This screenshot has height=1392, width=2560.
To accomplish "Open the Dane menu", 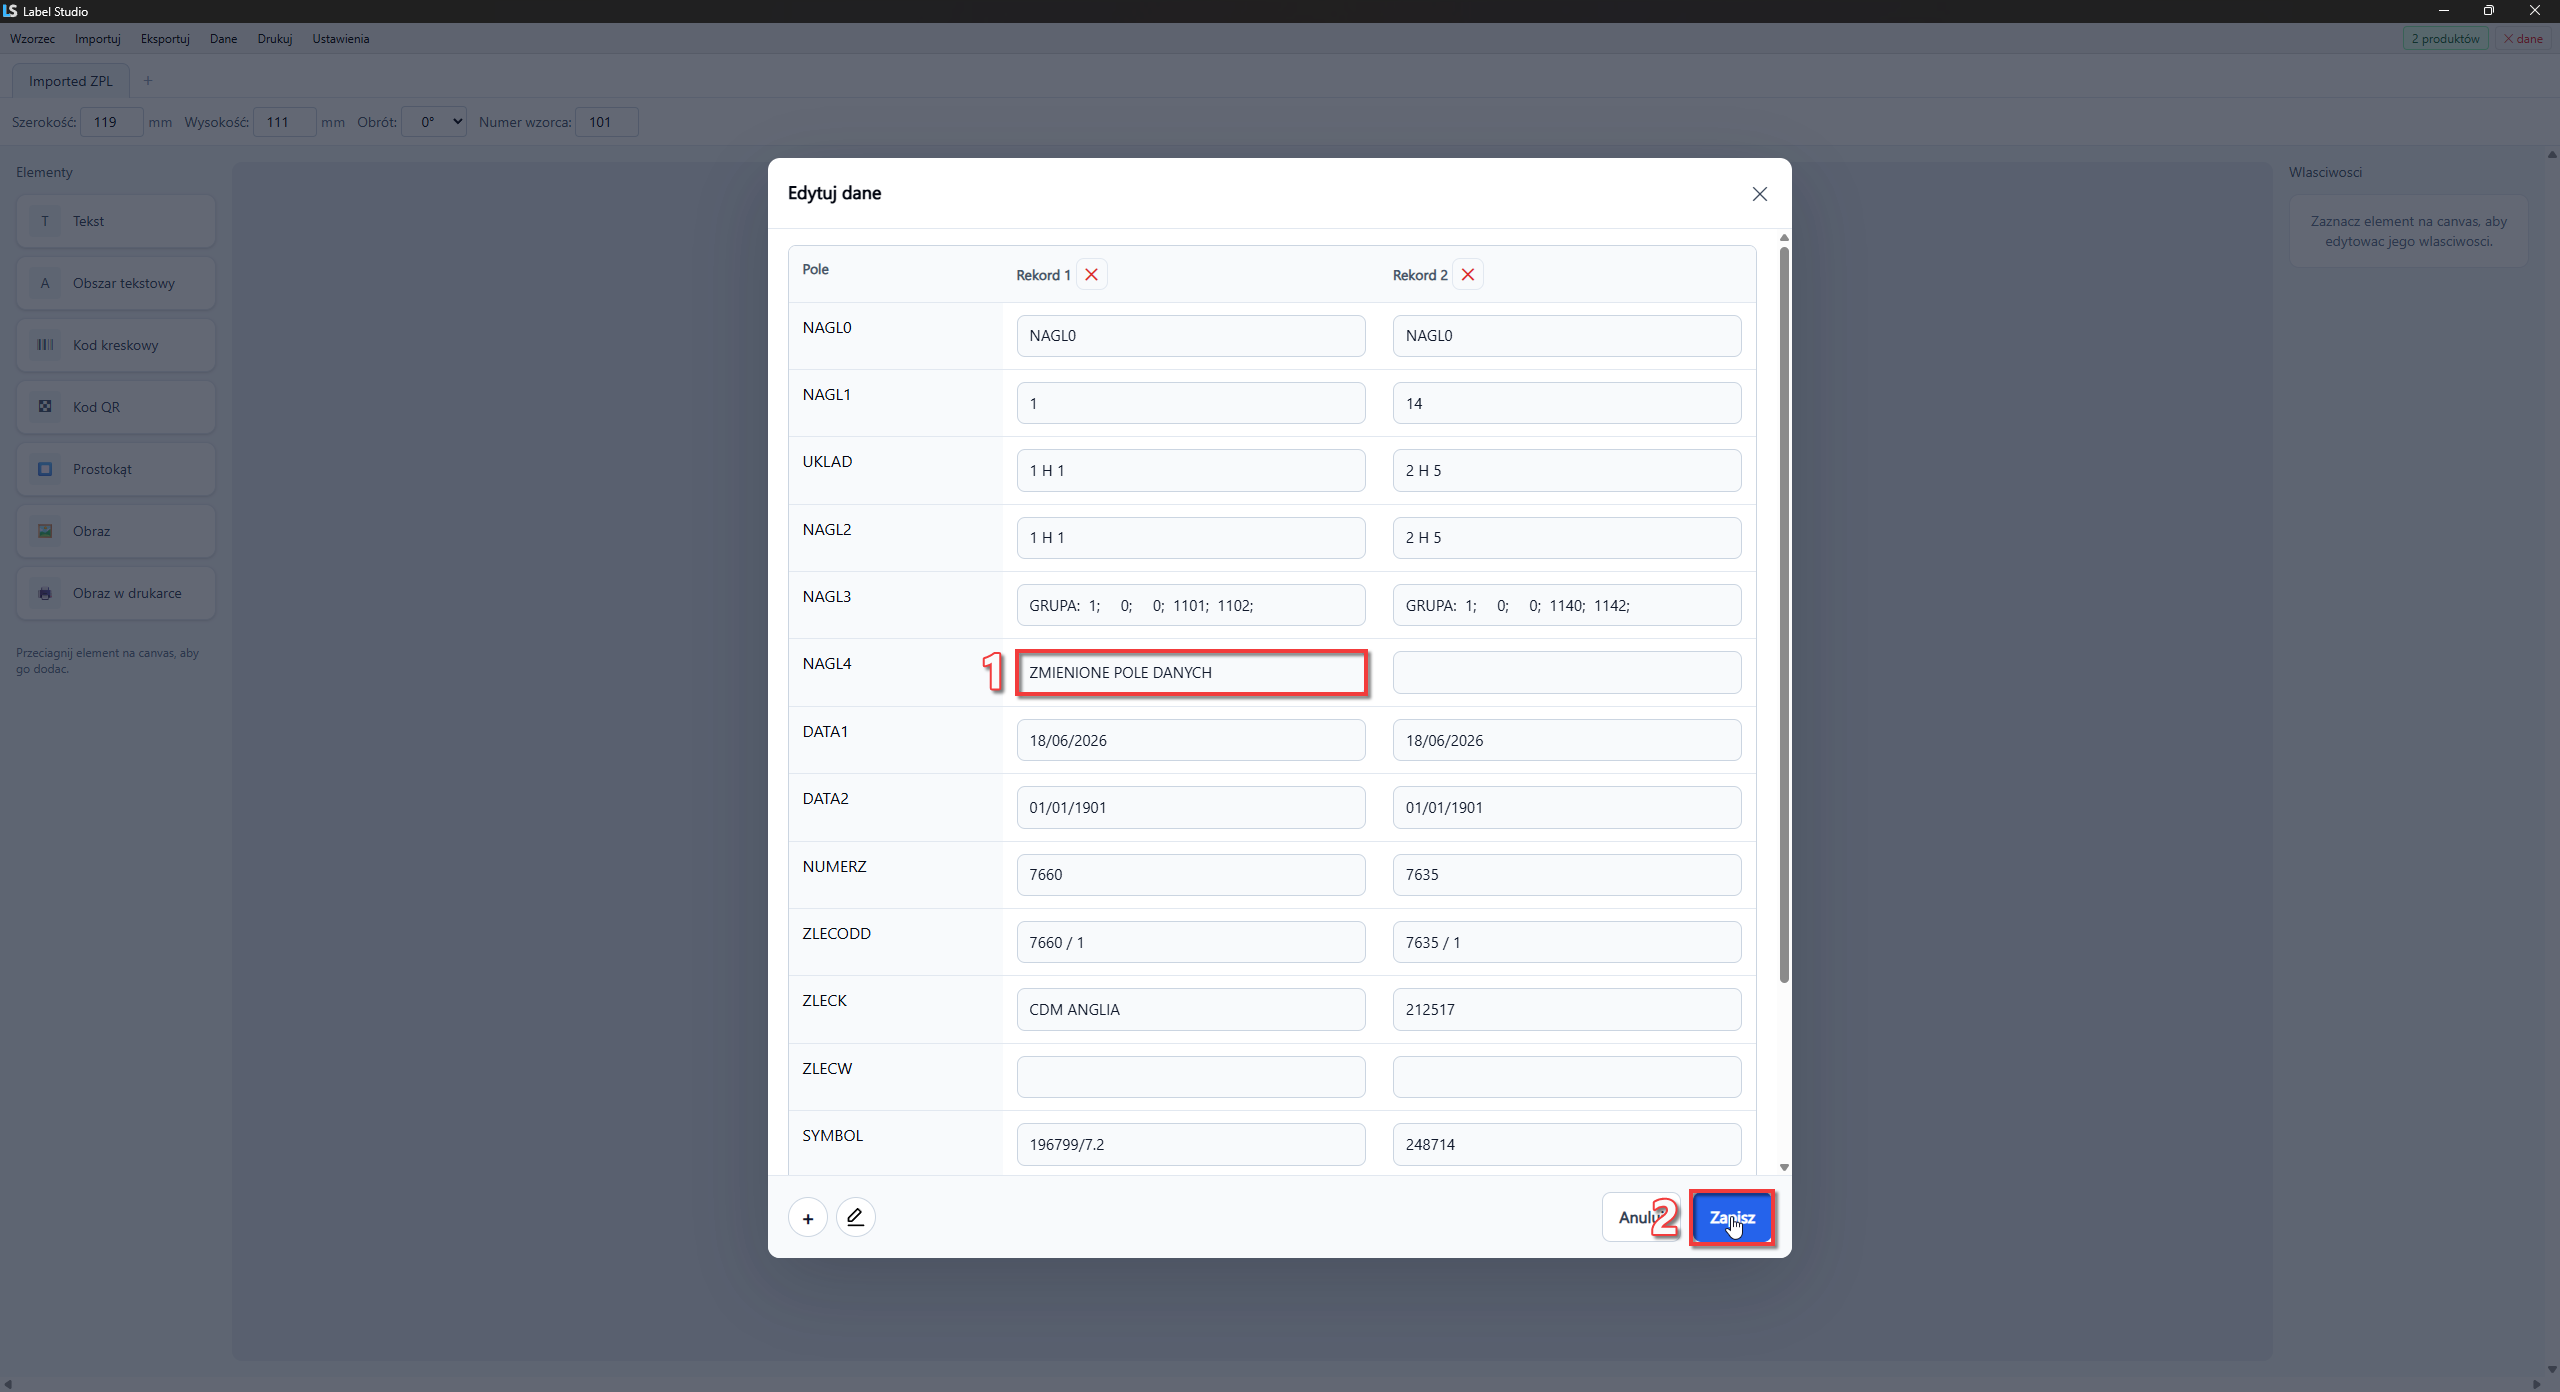I will click(224, 39).
